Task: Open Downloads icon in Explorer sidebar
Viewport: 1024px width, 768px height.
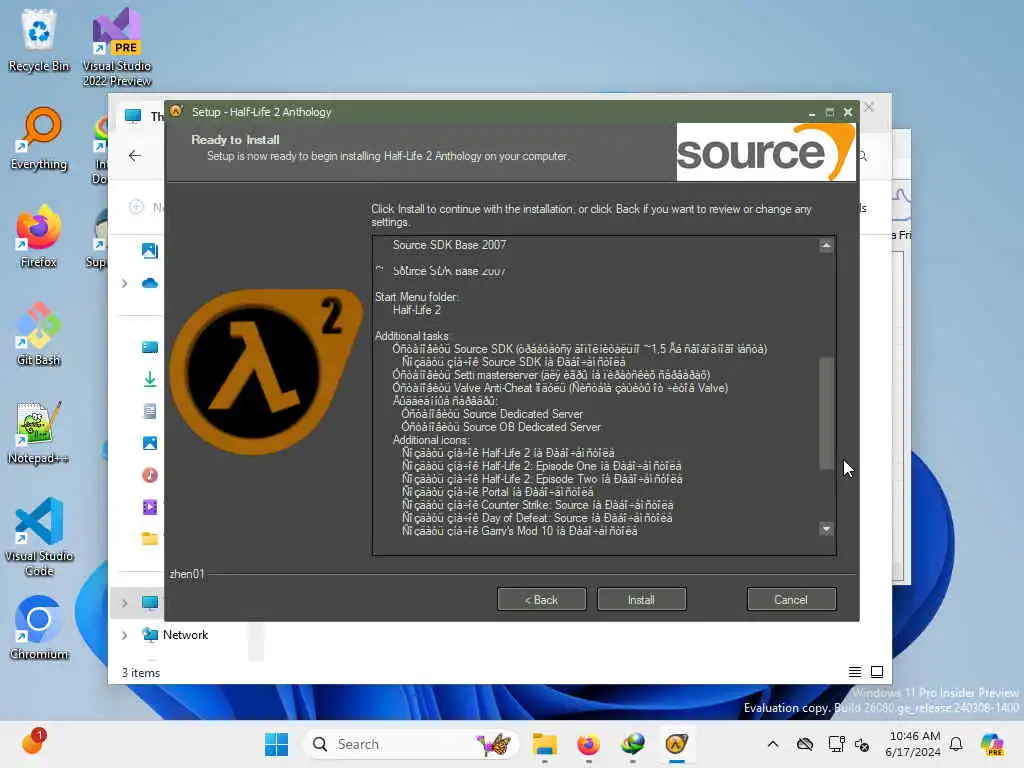Action: tap(150, 379)
